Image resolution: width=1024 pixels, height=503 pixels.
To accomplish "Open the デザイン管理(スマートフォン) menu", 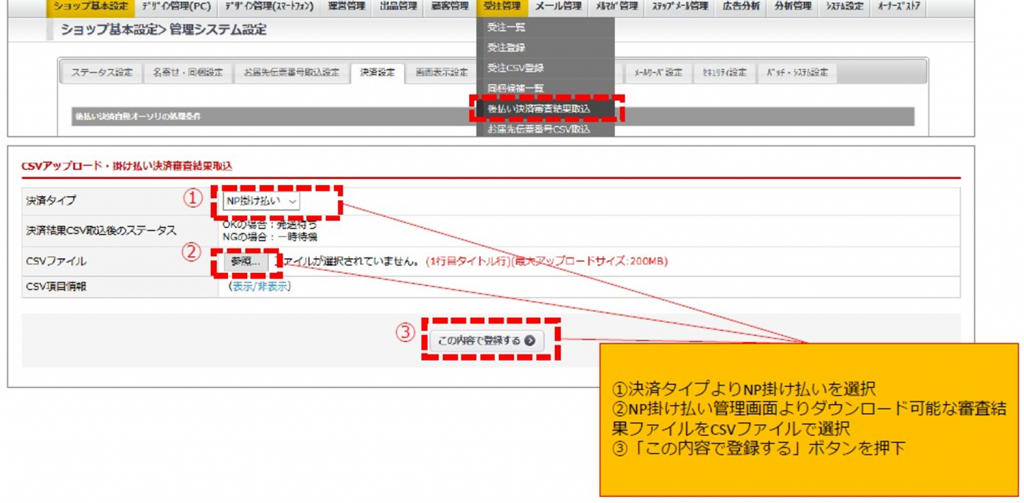I will (268, 7).
